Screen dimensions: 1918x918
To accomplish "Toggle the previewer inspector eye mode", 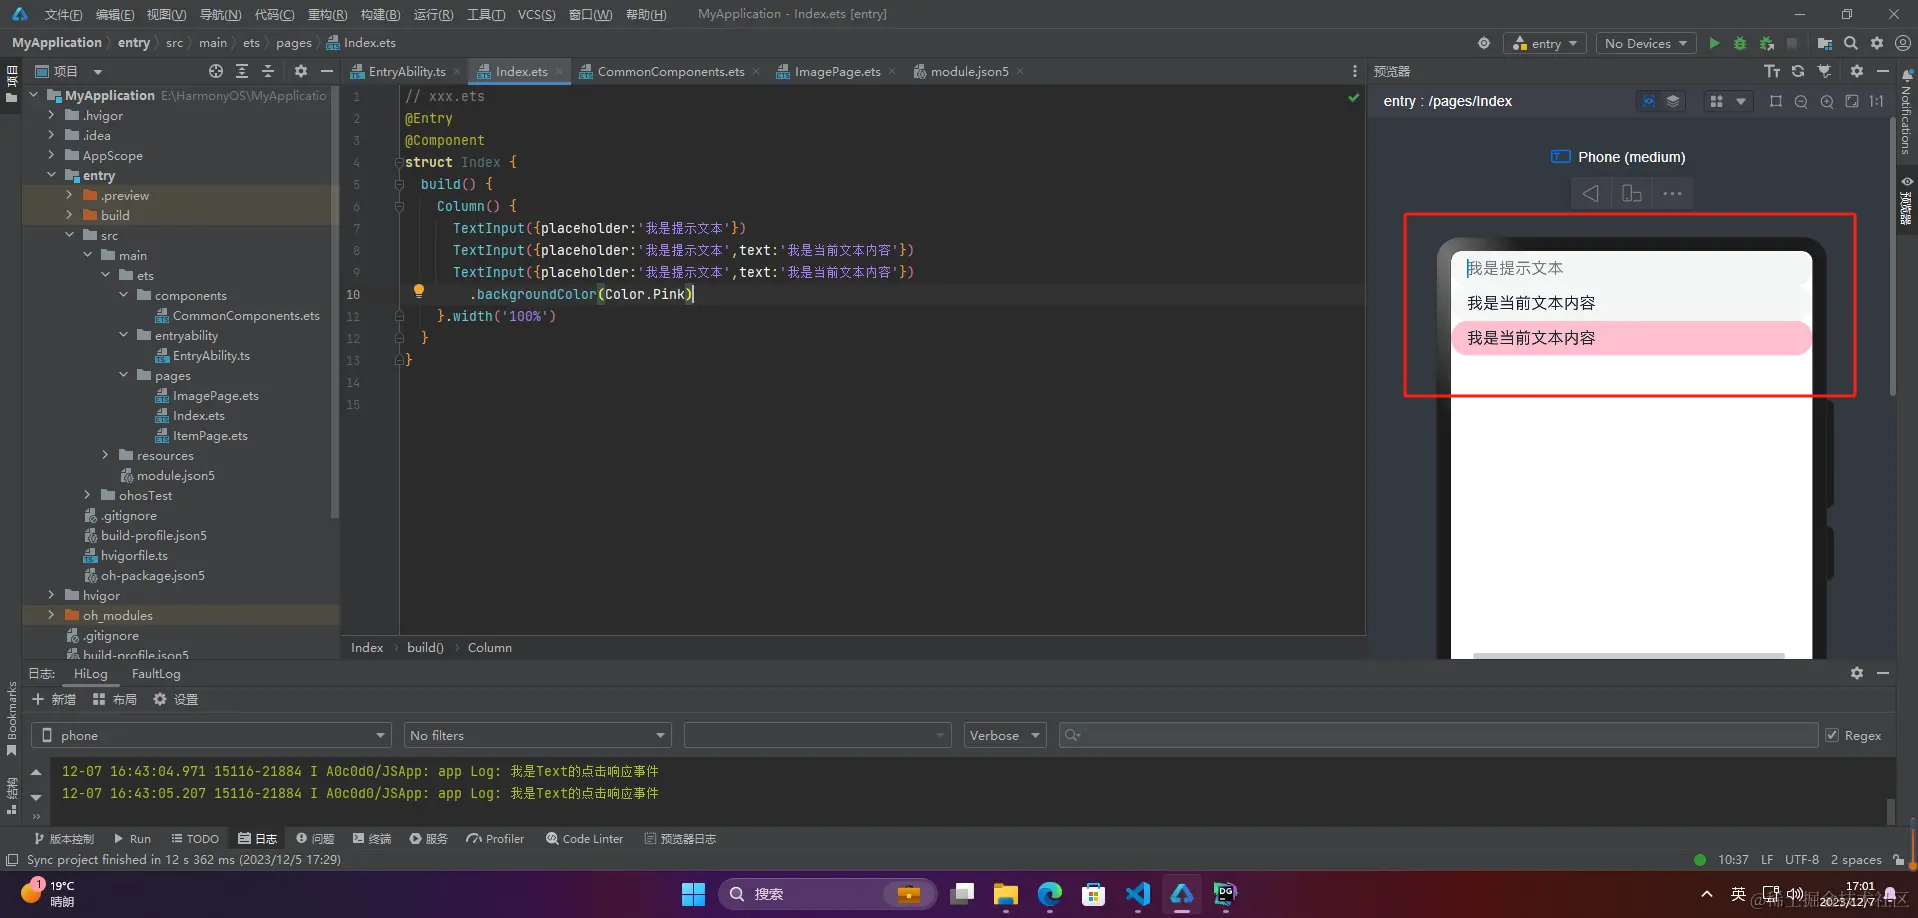I will [1648, 101].
